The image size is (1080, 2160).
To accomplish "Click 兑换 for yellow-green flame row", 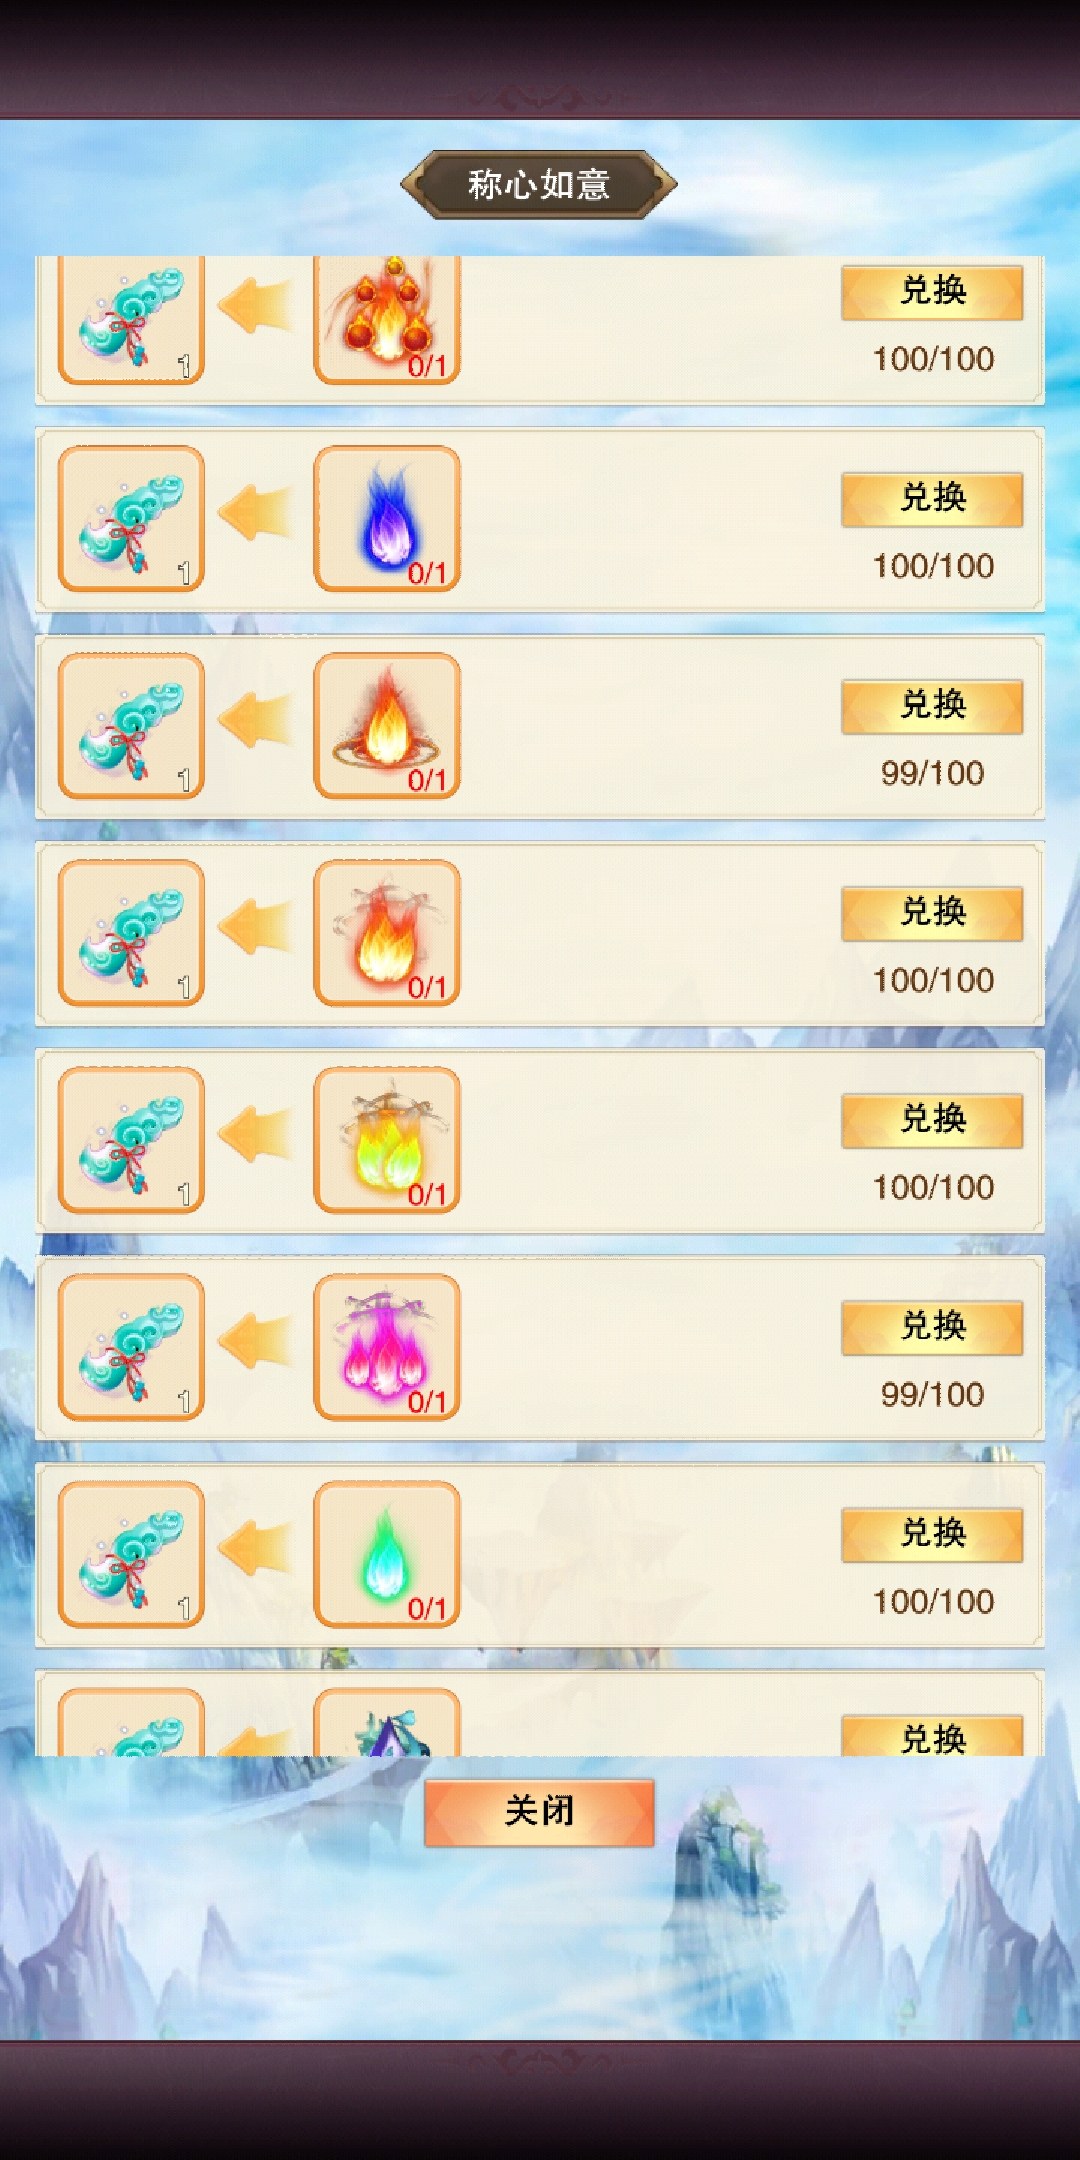I will (x=932, y=1120).
